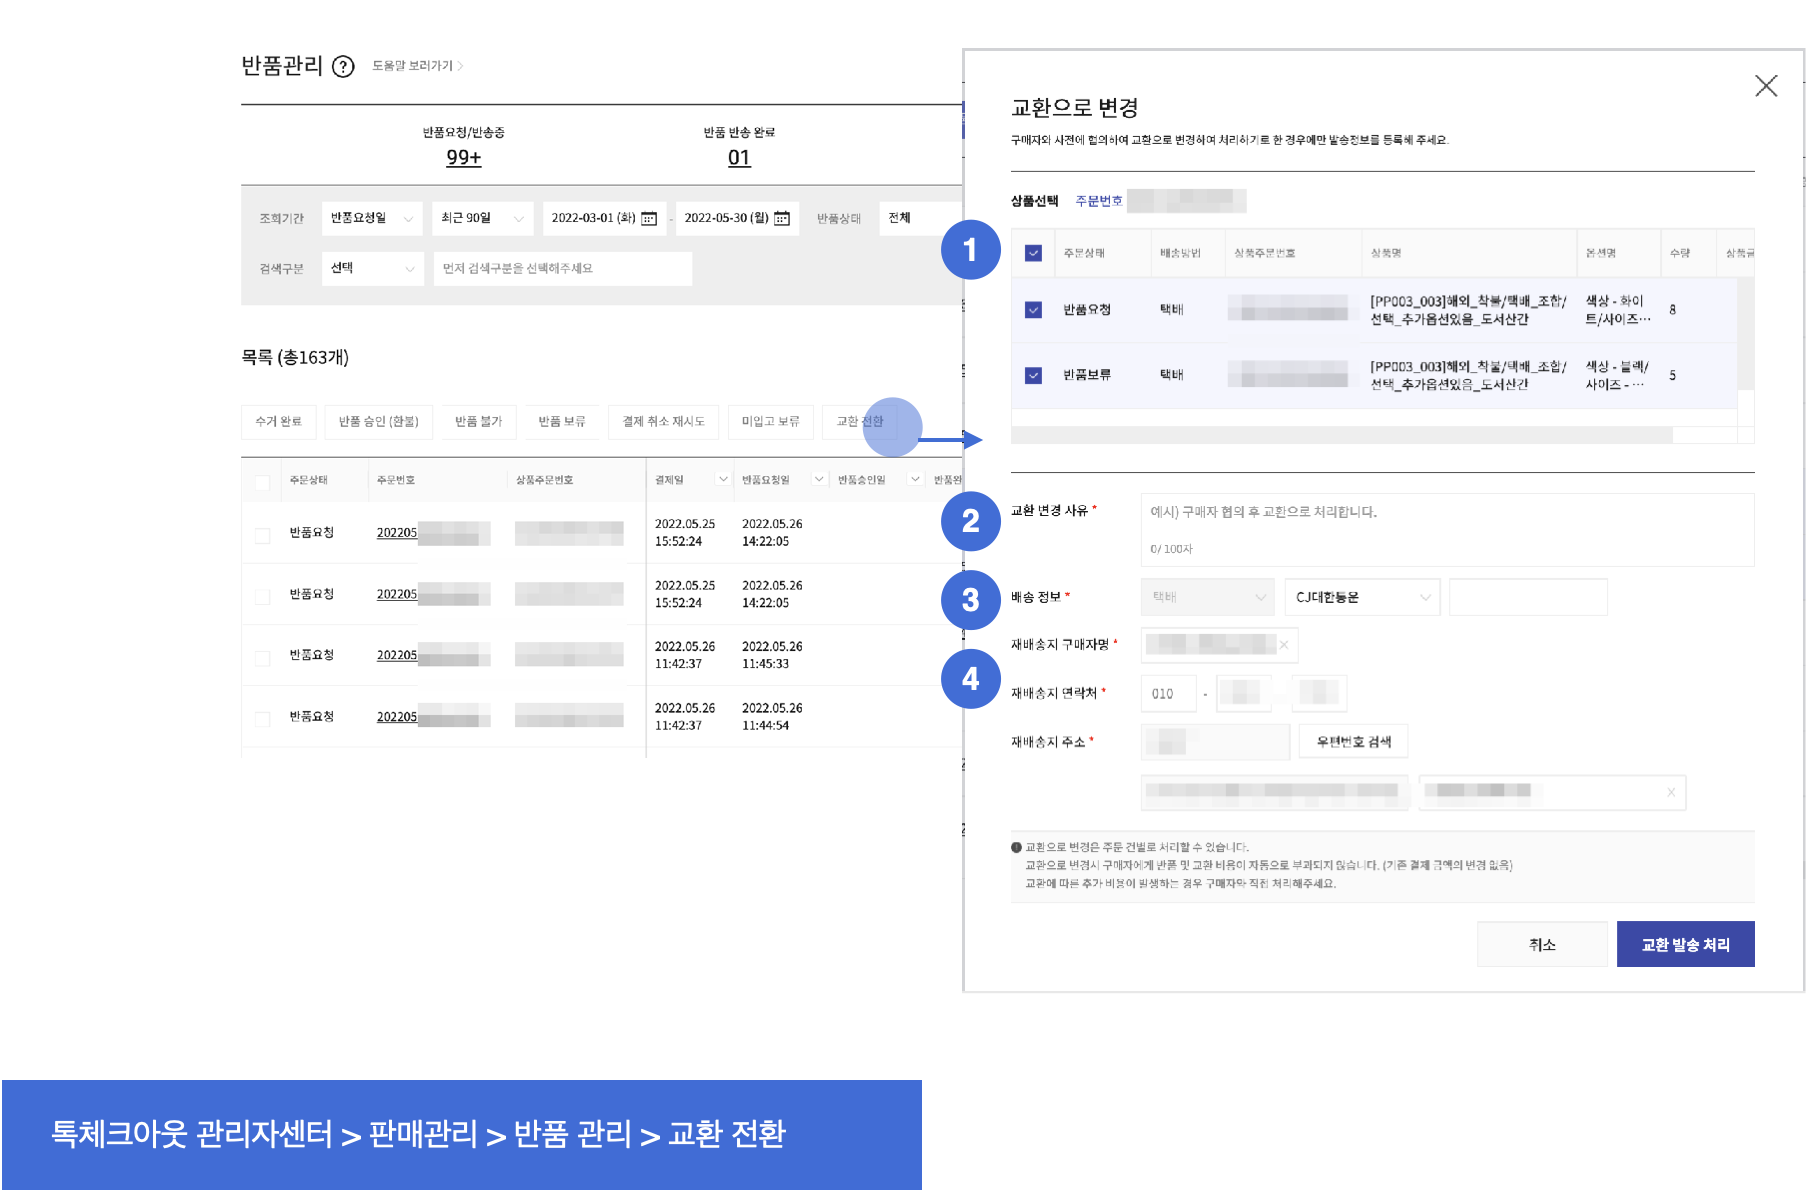Click the 반품 승인 (환불) action button
The image size is (1806, 1192).
pyautogui.click(x=378, y=422)
